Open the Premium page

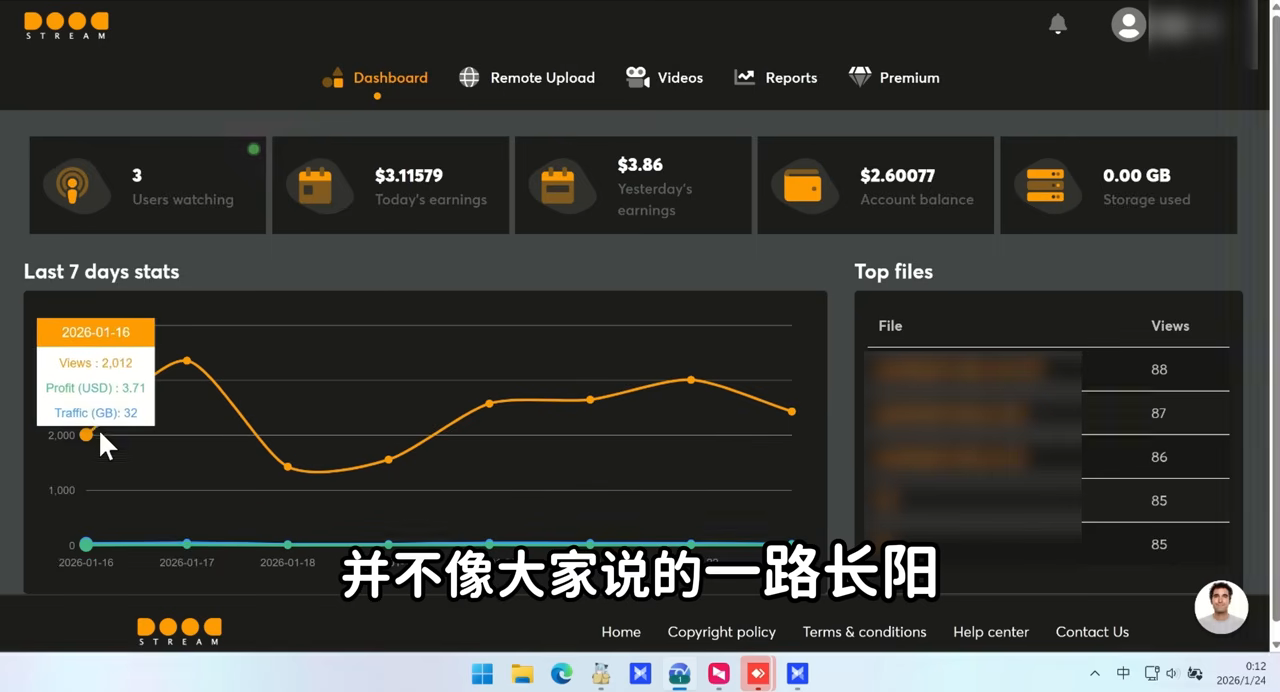pyautogui.click(x=894, y=78)
